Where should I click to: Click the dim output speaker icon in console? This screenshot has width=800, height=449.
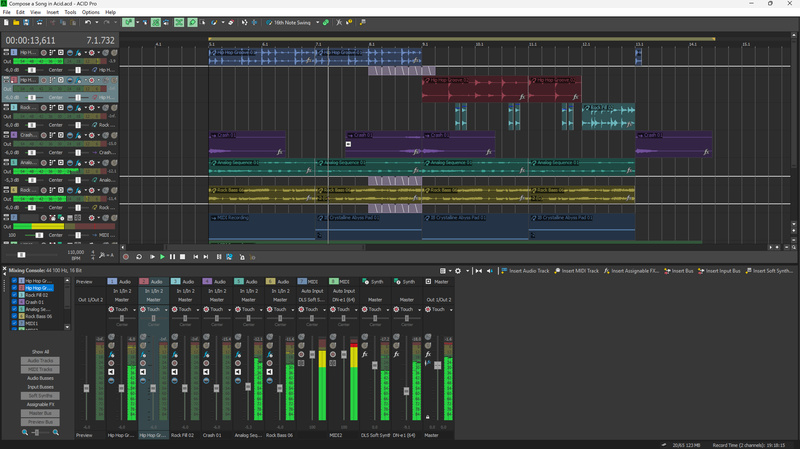point(490,271)
